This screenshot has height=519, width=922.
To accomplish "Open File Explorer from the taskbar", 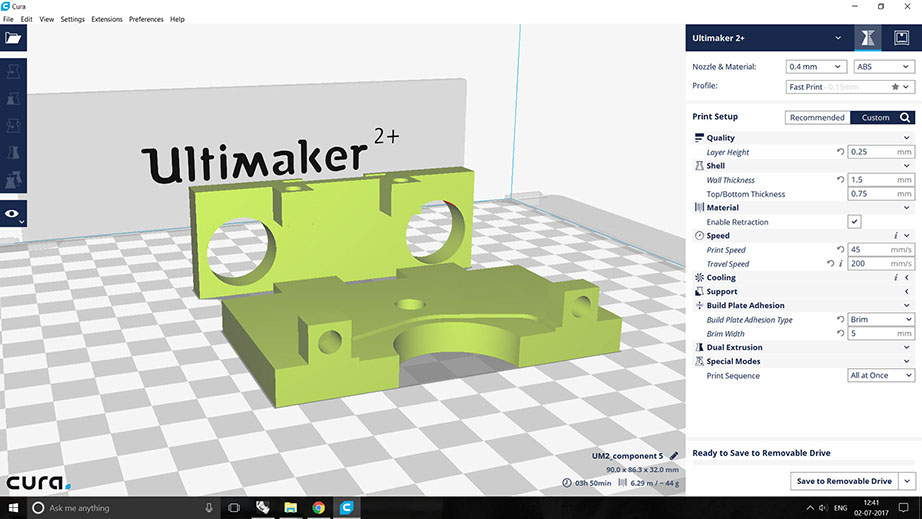I will click(290, 508).
